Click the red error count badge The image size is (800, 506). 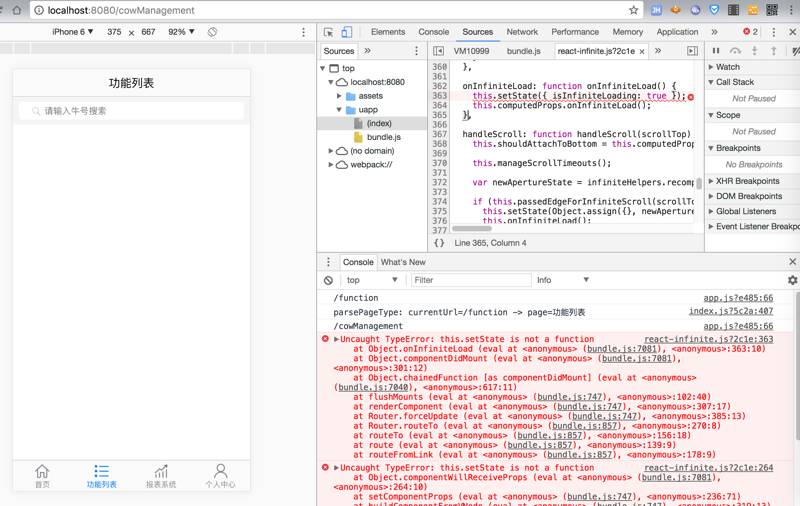coord(750,32)
